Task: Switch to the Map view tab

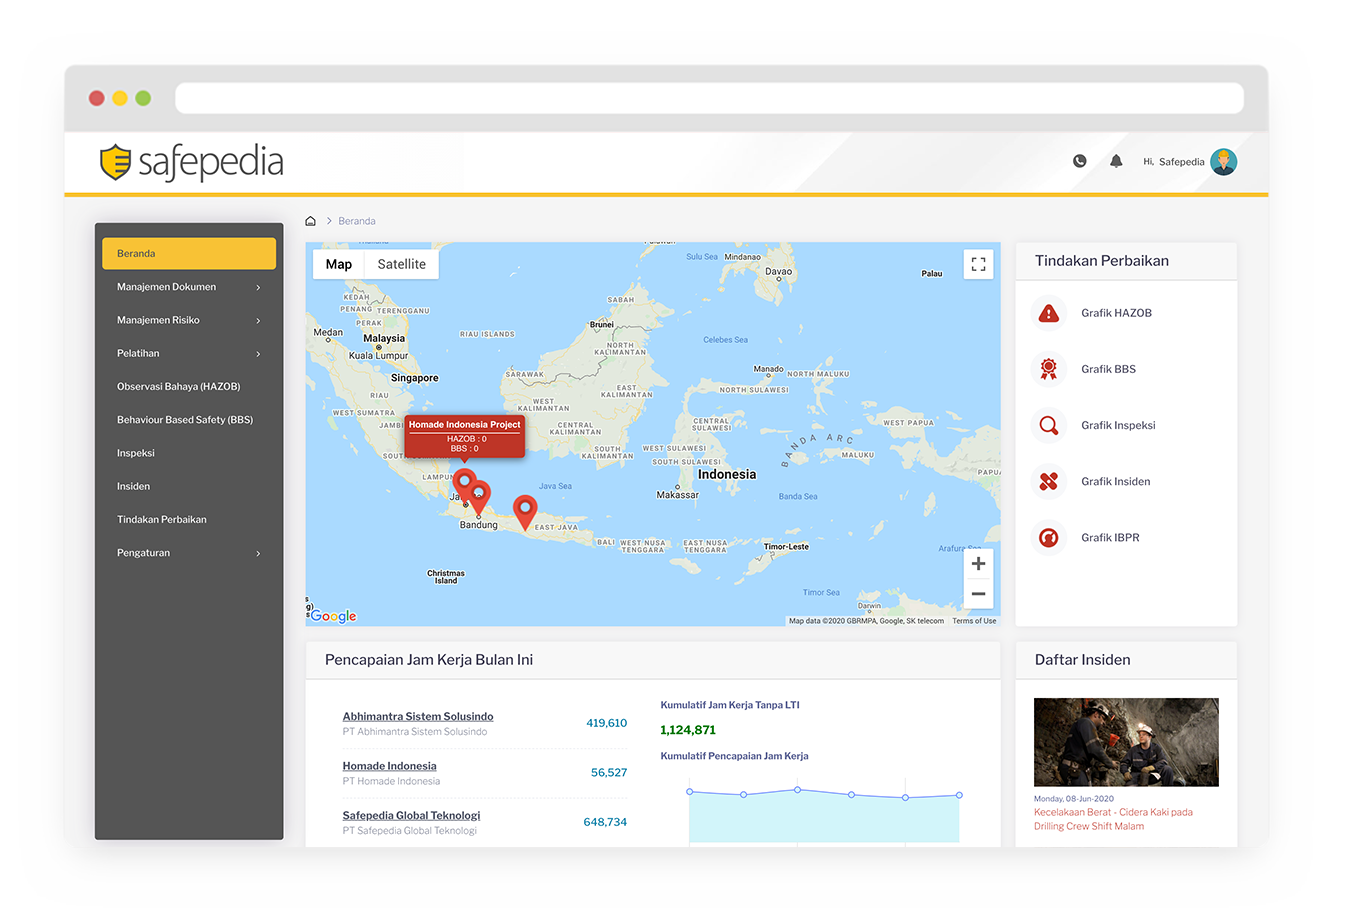Action: [339, 264]
